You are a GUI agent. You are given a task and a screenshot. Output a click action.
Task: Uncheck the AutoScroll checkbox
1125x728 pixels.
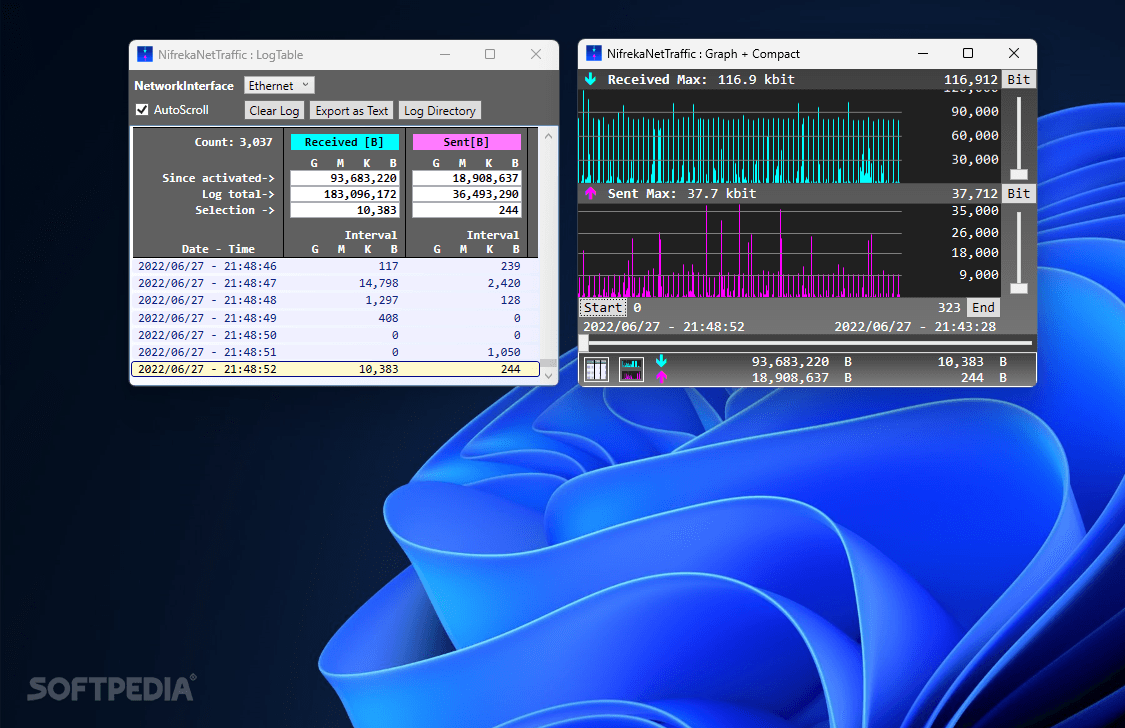pyautogui.click(x=142, y=110)
